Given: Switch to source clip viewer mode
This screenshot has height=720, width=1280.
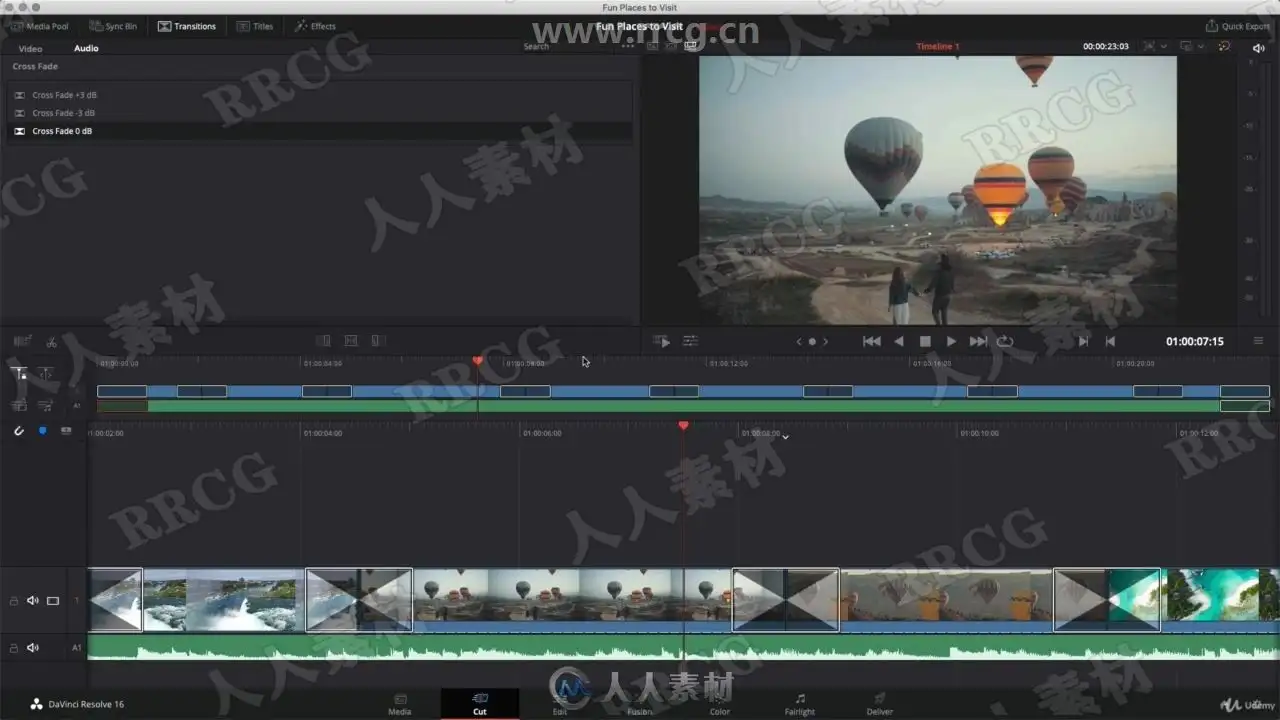Looking at the screenshot, I should 653,46.
